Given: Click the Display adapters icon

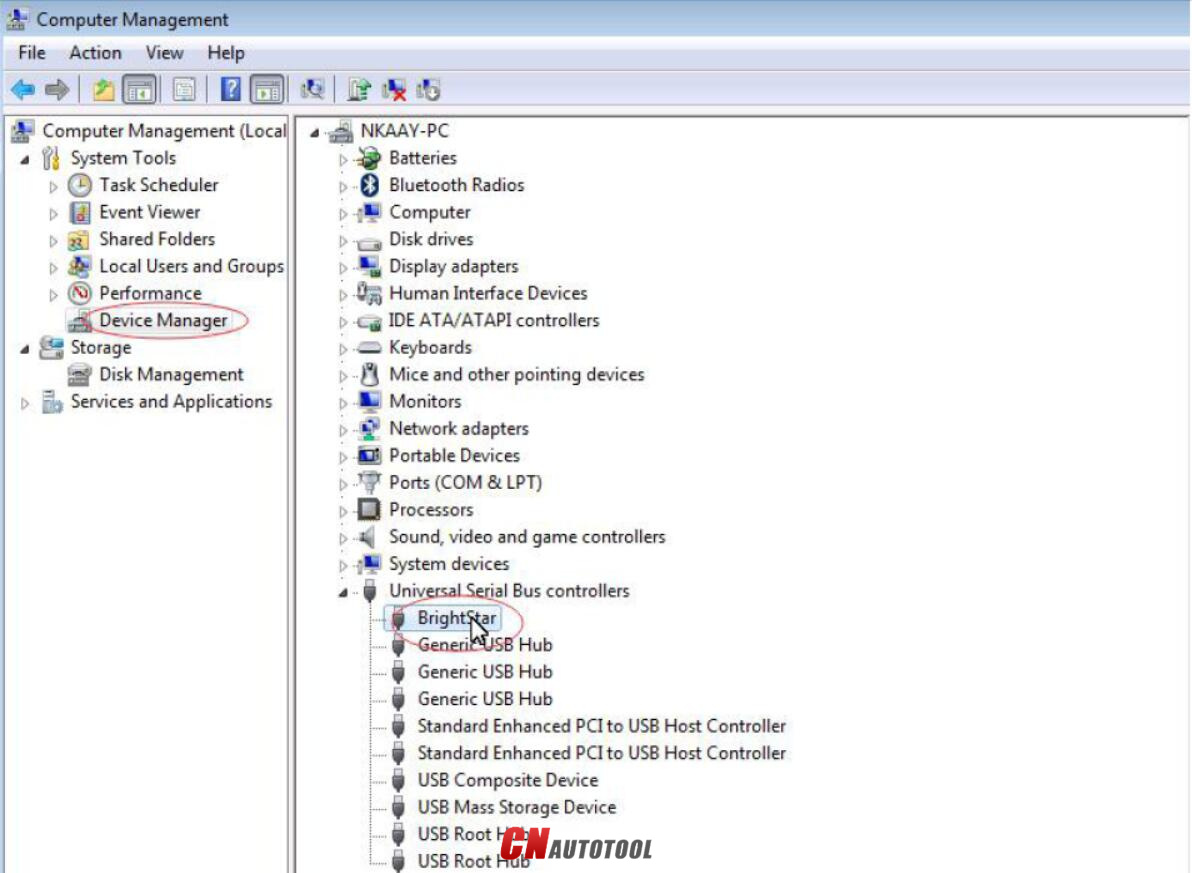Looking at the screenshot, I should coord(369,266).
